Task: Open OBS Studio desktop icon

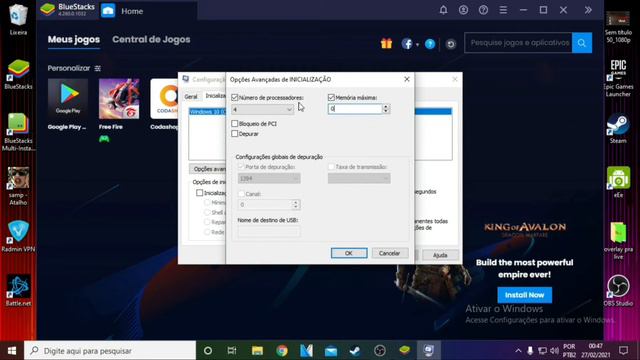Action: click(618, 290)
